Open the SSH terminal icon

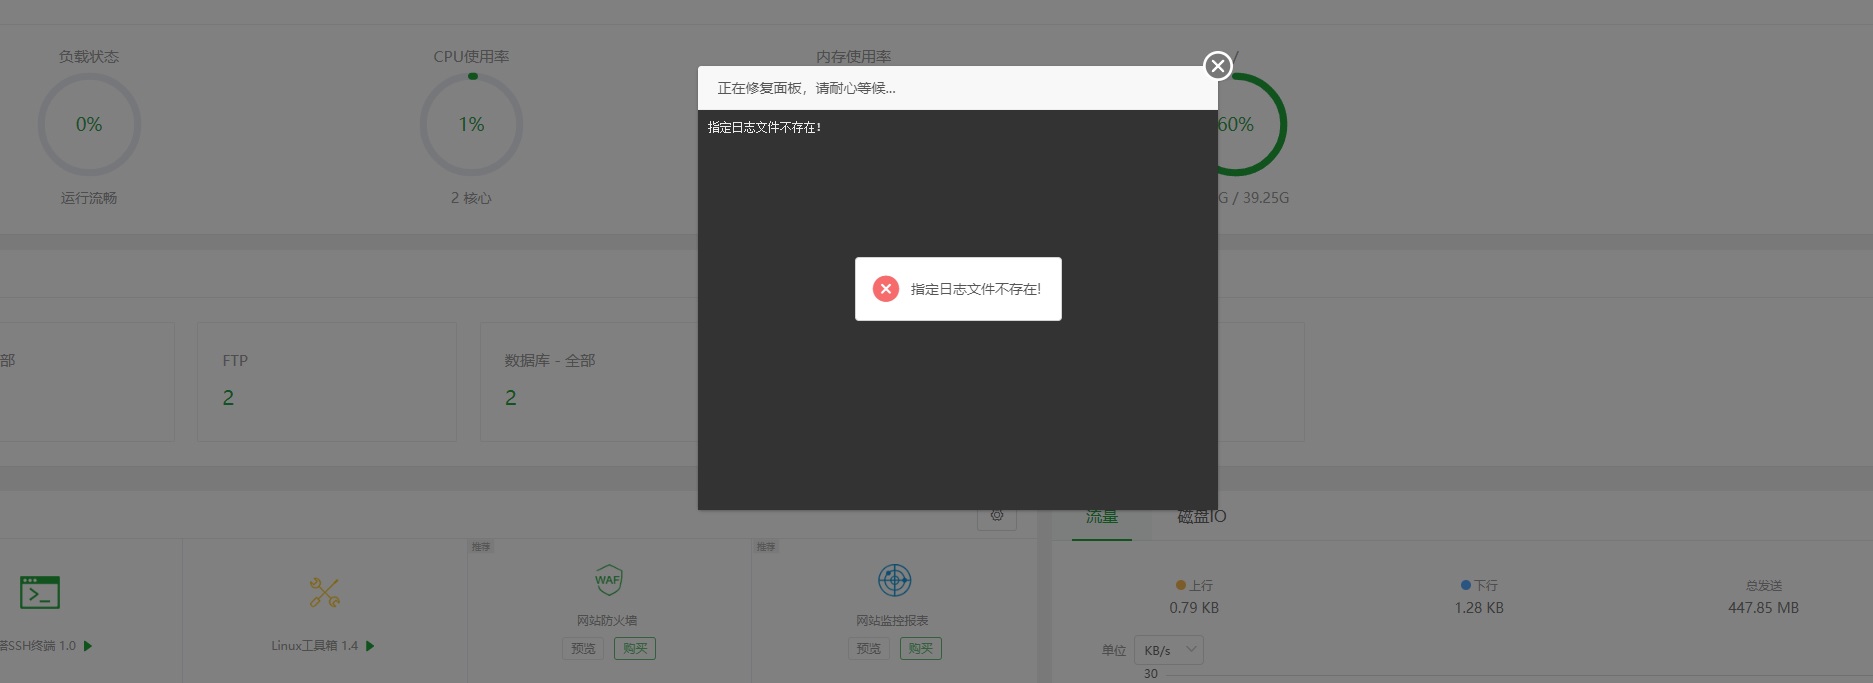point(40,592)
